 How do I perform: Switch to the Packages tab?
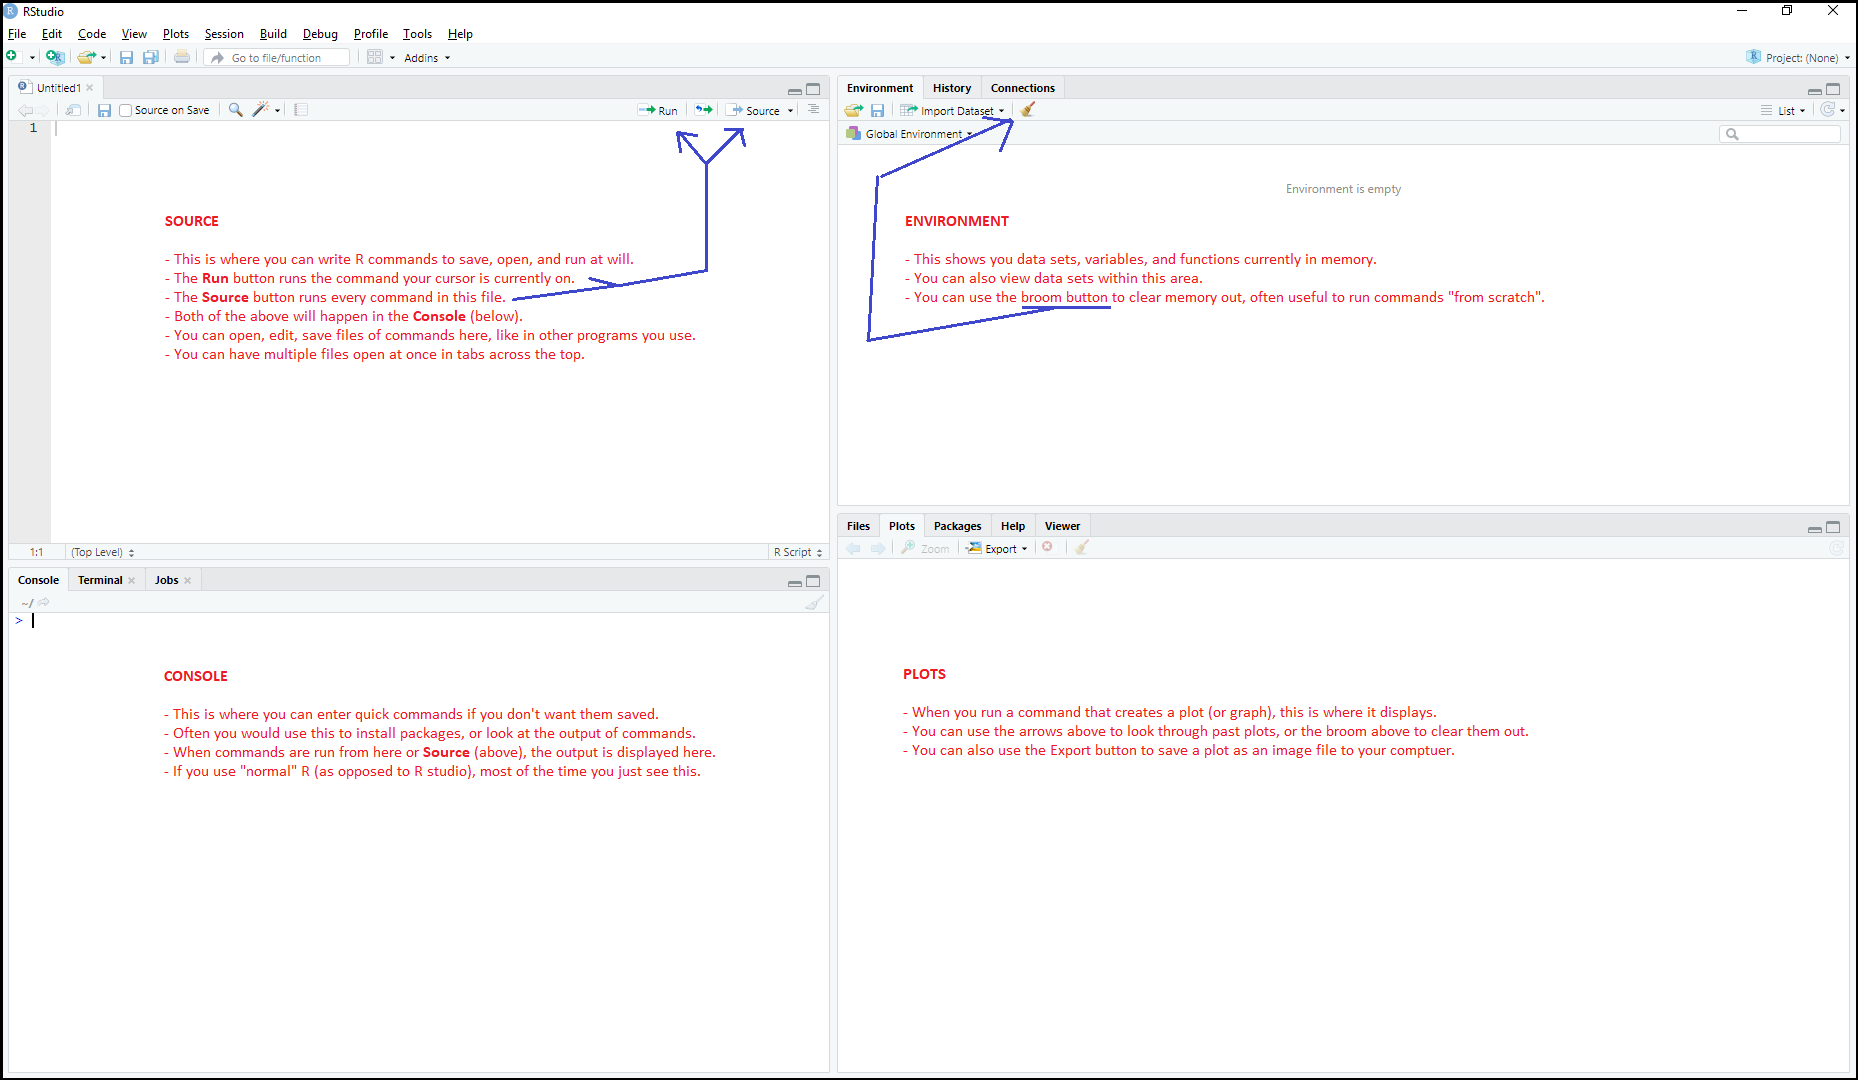point(957,526)
